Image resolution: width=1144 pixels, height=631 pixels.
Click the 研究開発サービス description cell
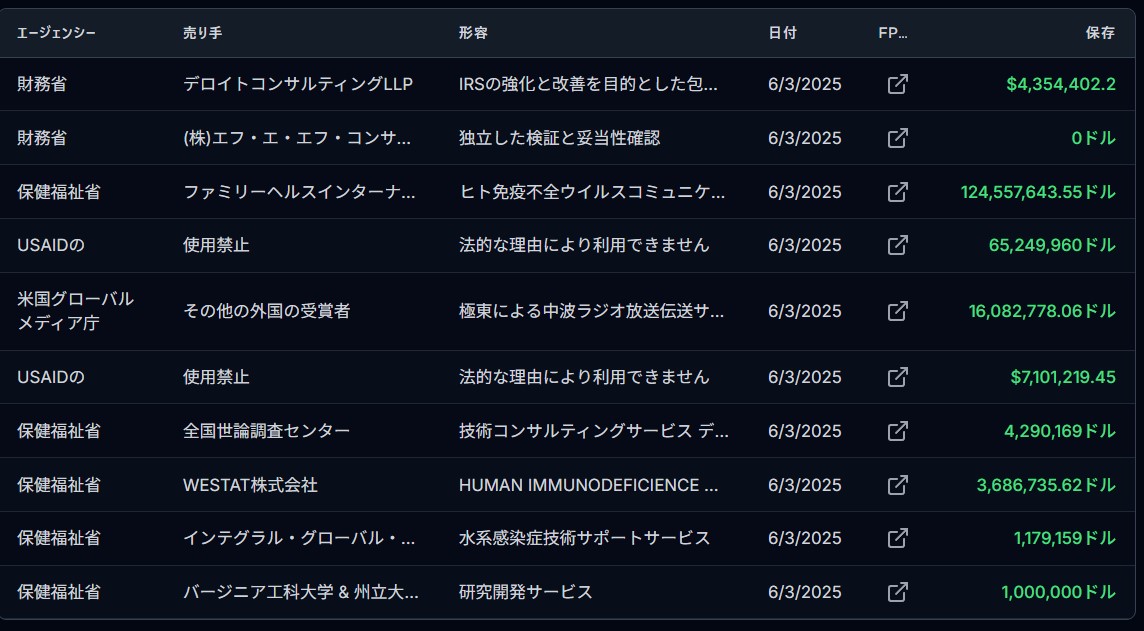pyautogui.click(x=526, y=592)
